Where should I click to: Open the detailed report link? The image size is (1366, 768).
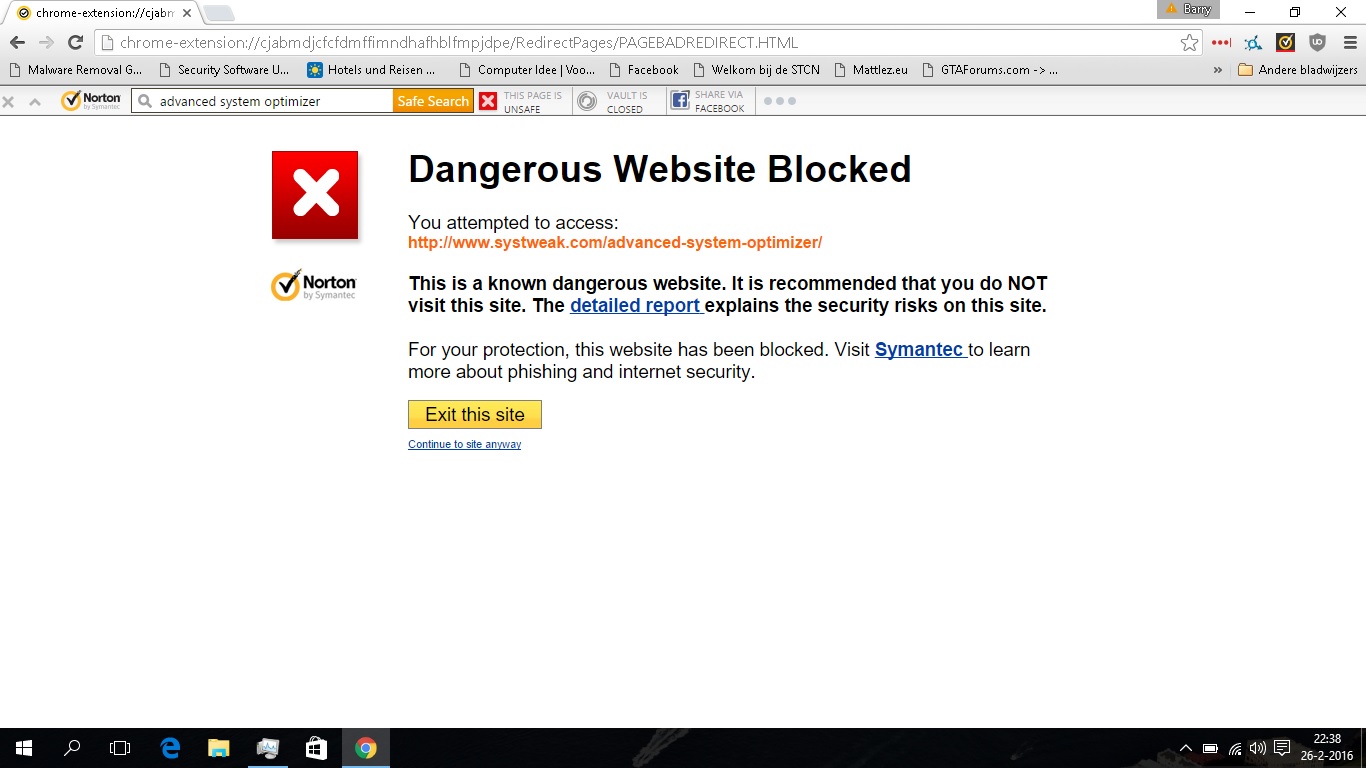[x=635, y=305]
